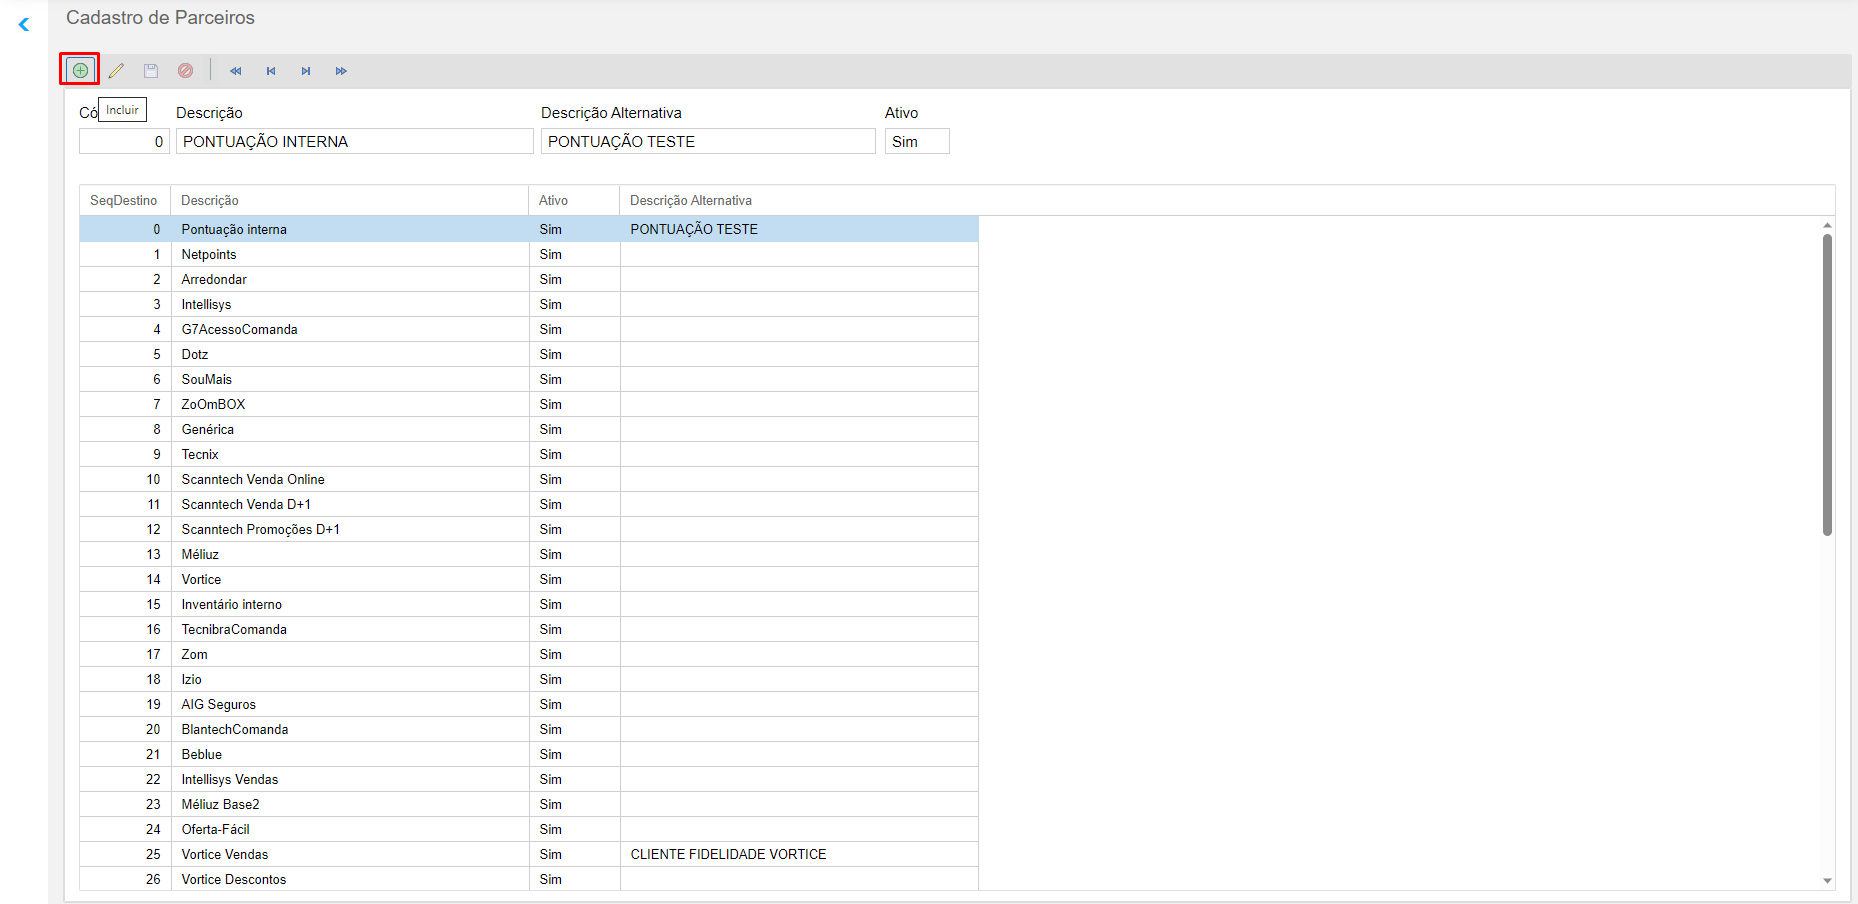The width and height of the screenshot is (1858, 904).
Task: Select the Vortice Vendas row
Action: (x=529, y=854)
